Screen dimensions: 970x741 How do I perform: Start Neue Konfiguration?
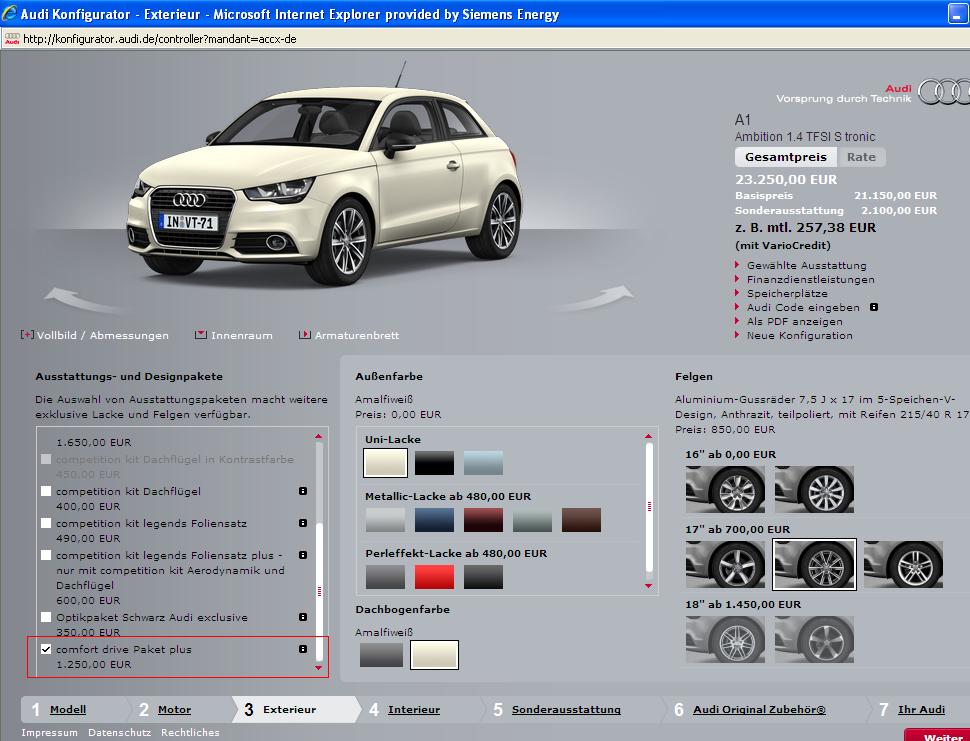pos(799,335)
